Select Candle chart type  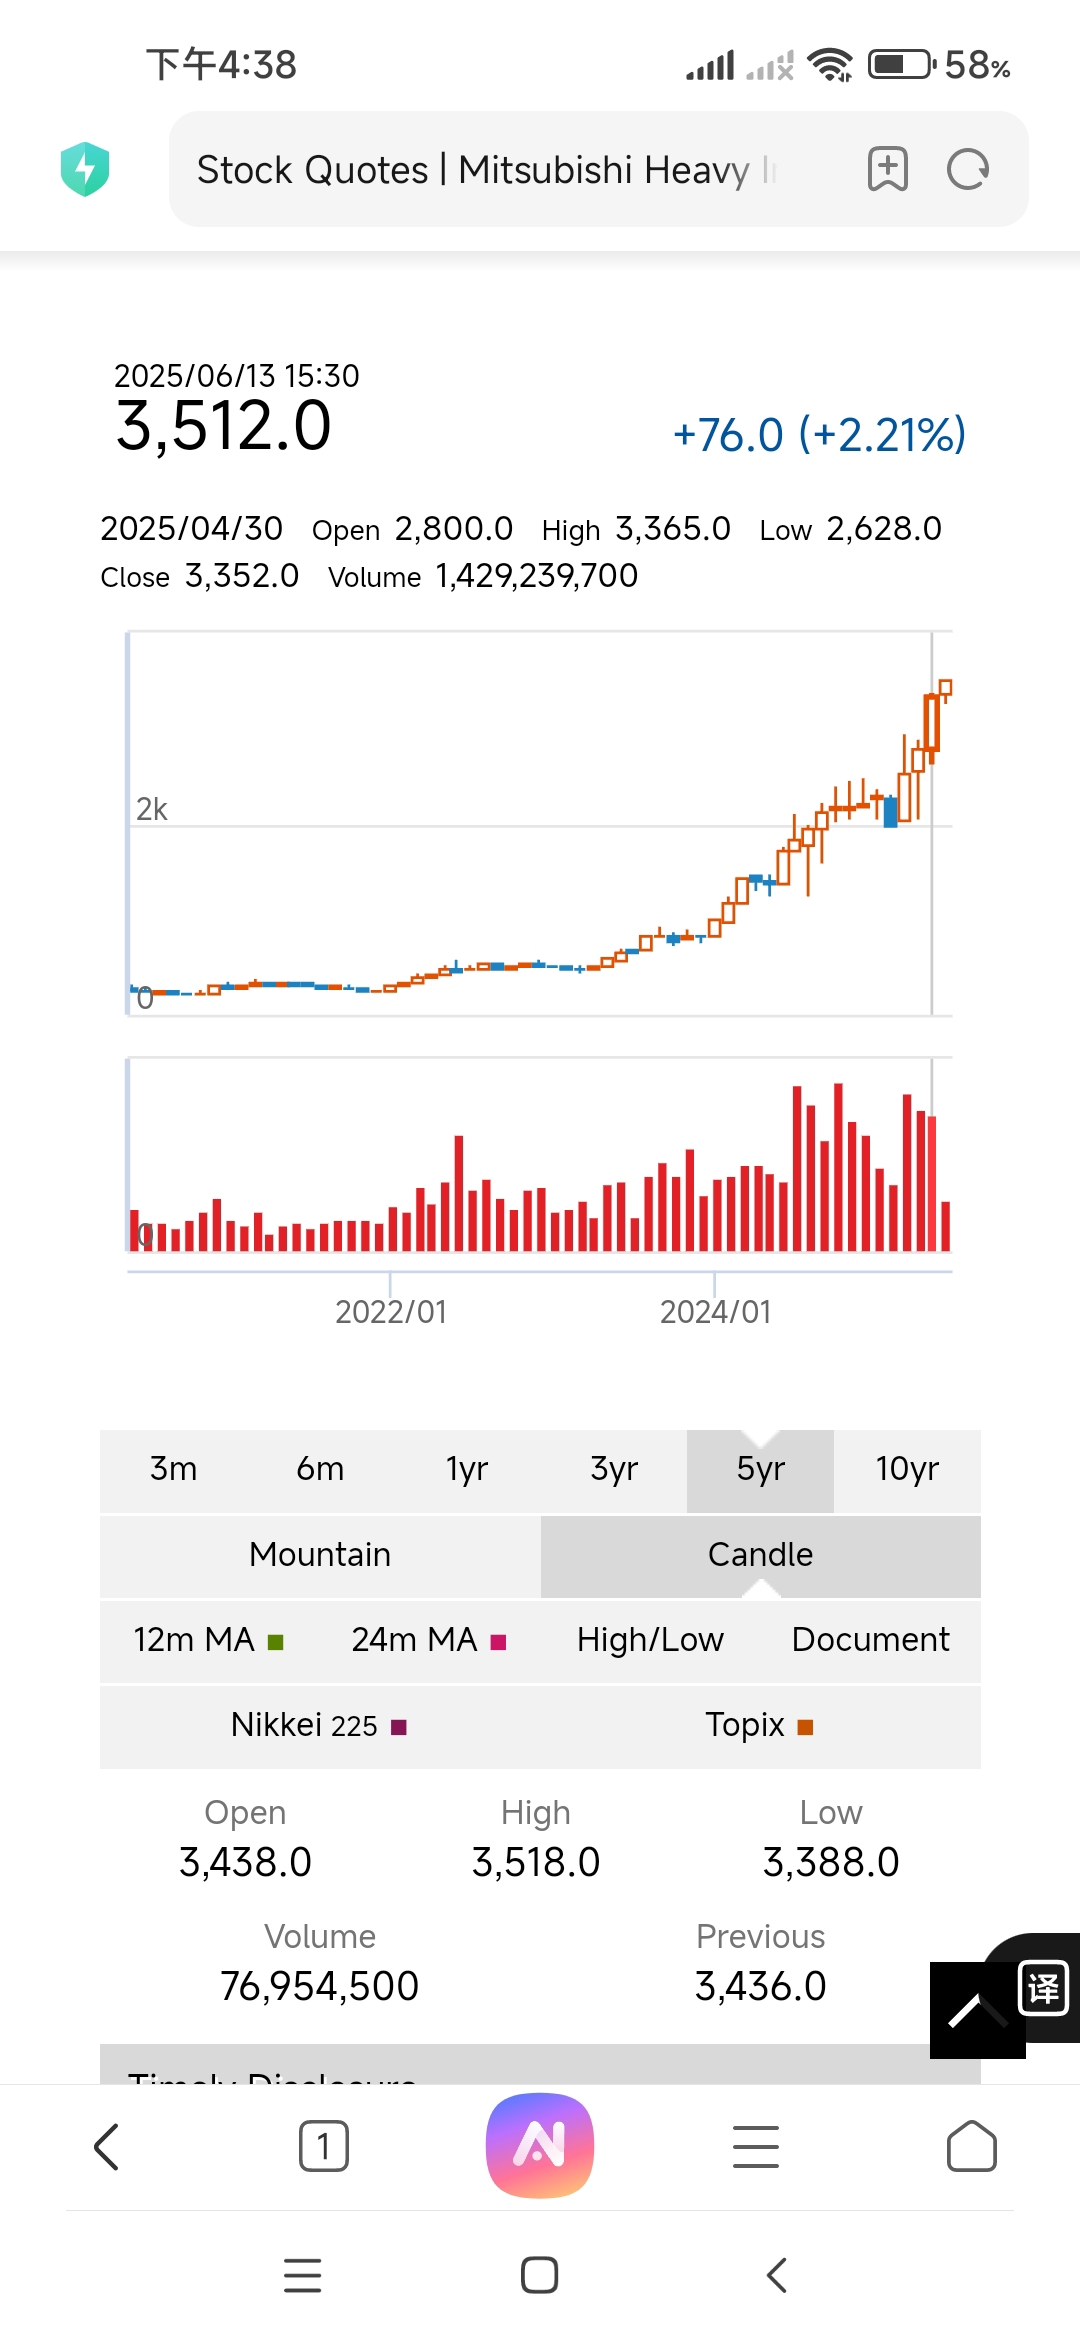tap(760, 1555)
